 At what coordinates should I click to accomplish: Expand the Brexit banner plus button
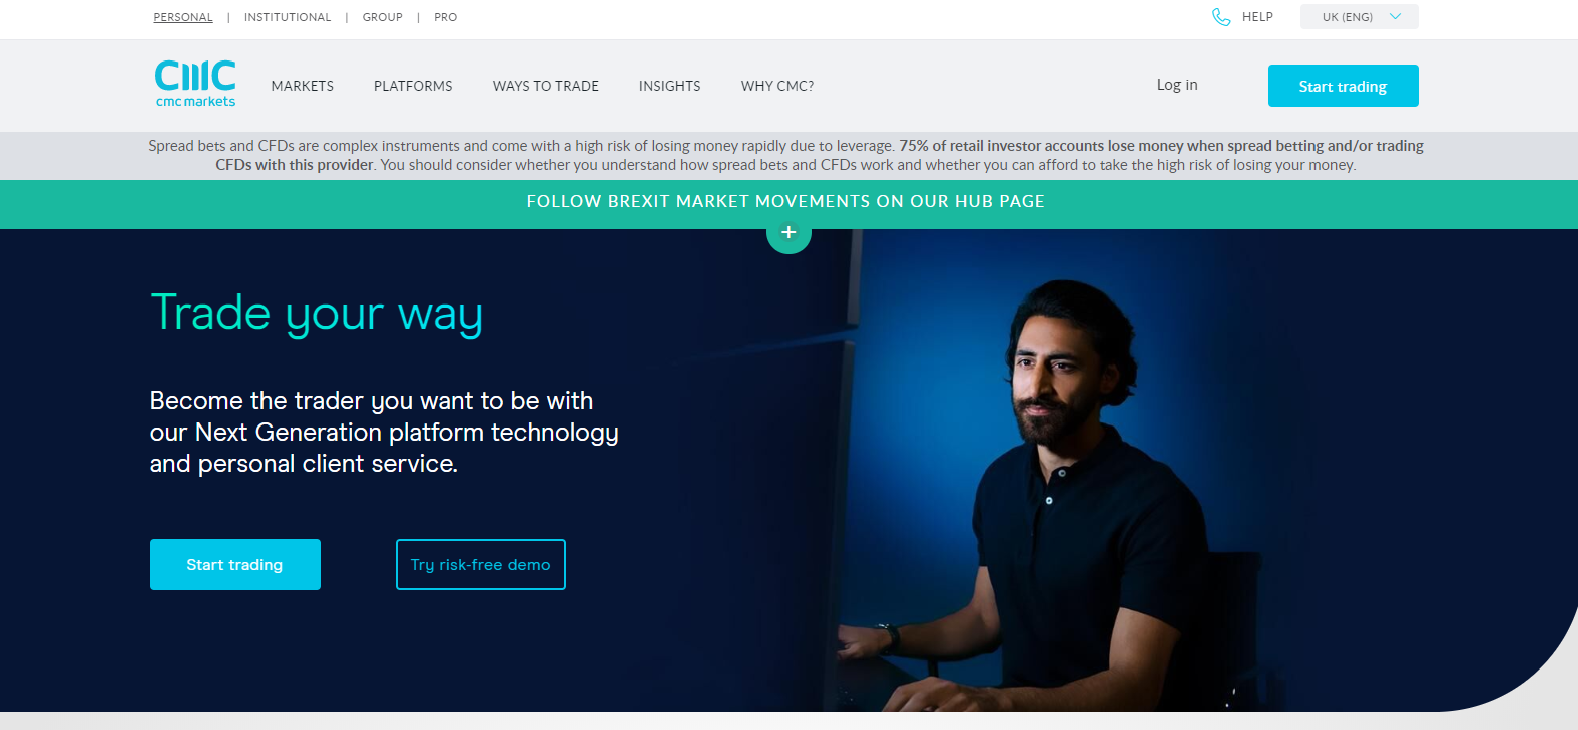[x=789, y=232]
